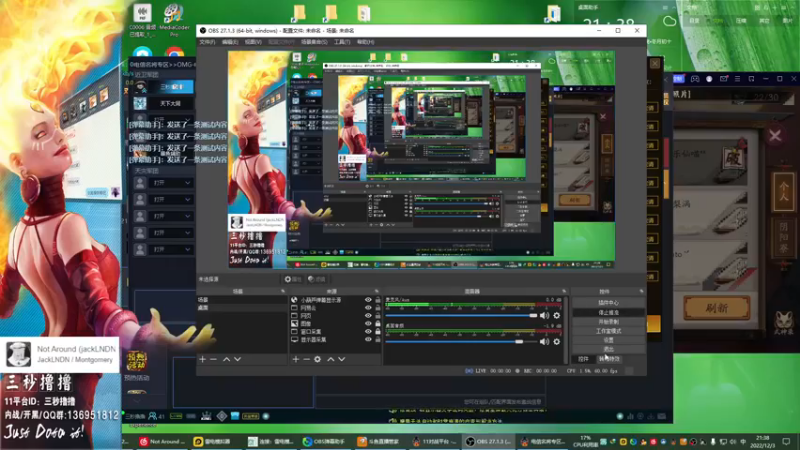Switch to the 控件 tab in controls dock

coord(583,359)
